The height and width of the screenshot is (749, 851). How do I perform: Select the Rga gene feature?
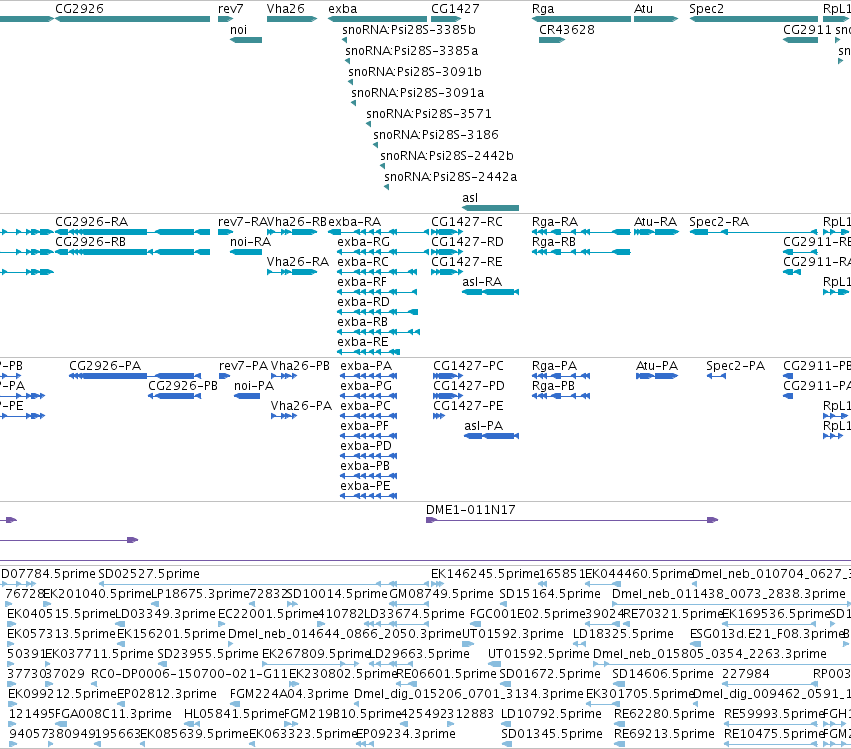pyautogui.click(x=581, y=19)
